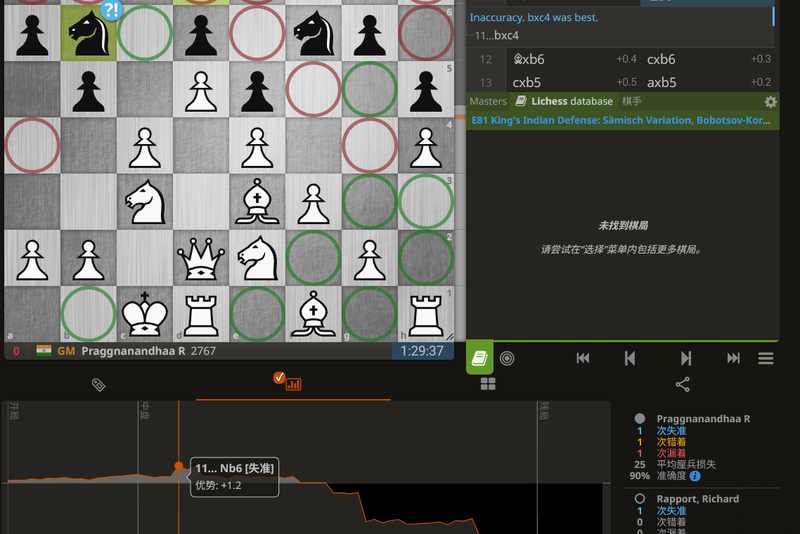Click the accuracy info icon beside 准确度
This screenshot has width=800, height=534.
(x=695, y=476)
